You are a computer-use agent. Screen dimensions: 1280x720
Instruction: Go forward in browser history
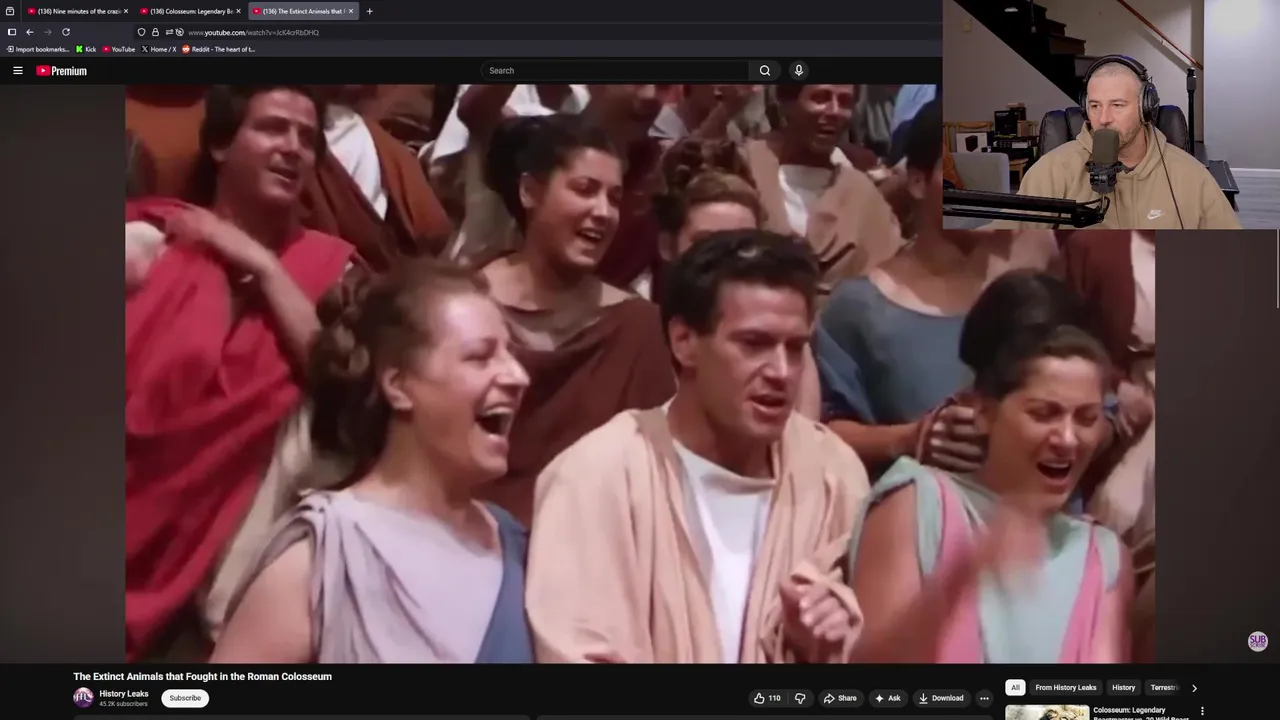(x=47, y=32)
